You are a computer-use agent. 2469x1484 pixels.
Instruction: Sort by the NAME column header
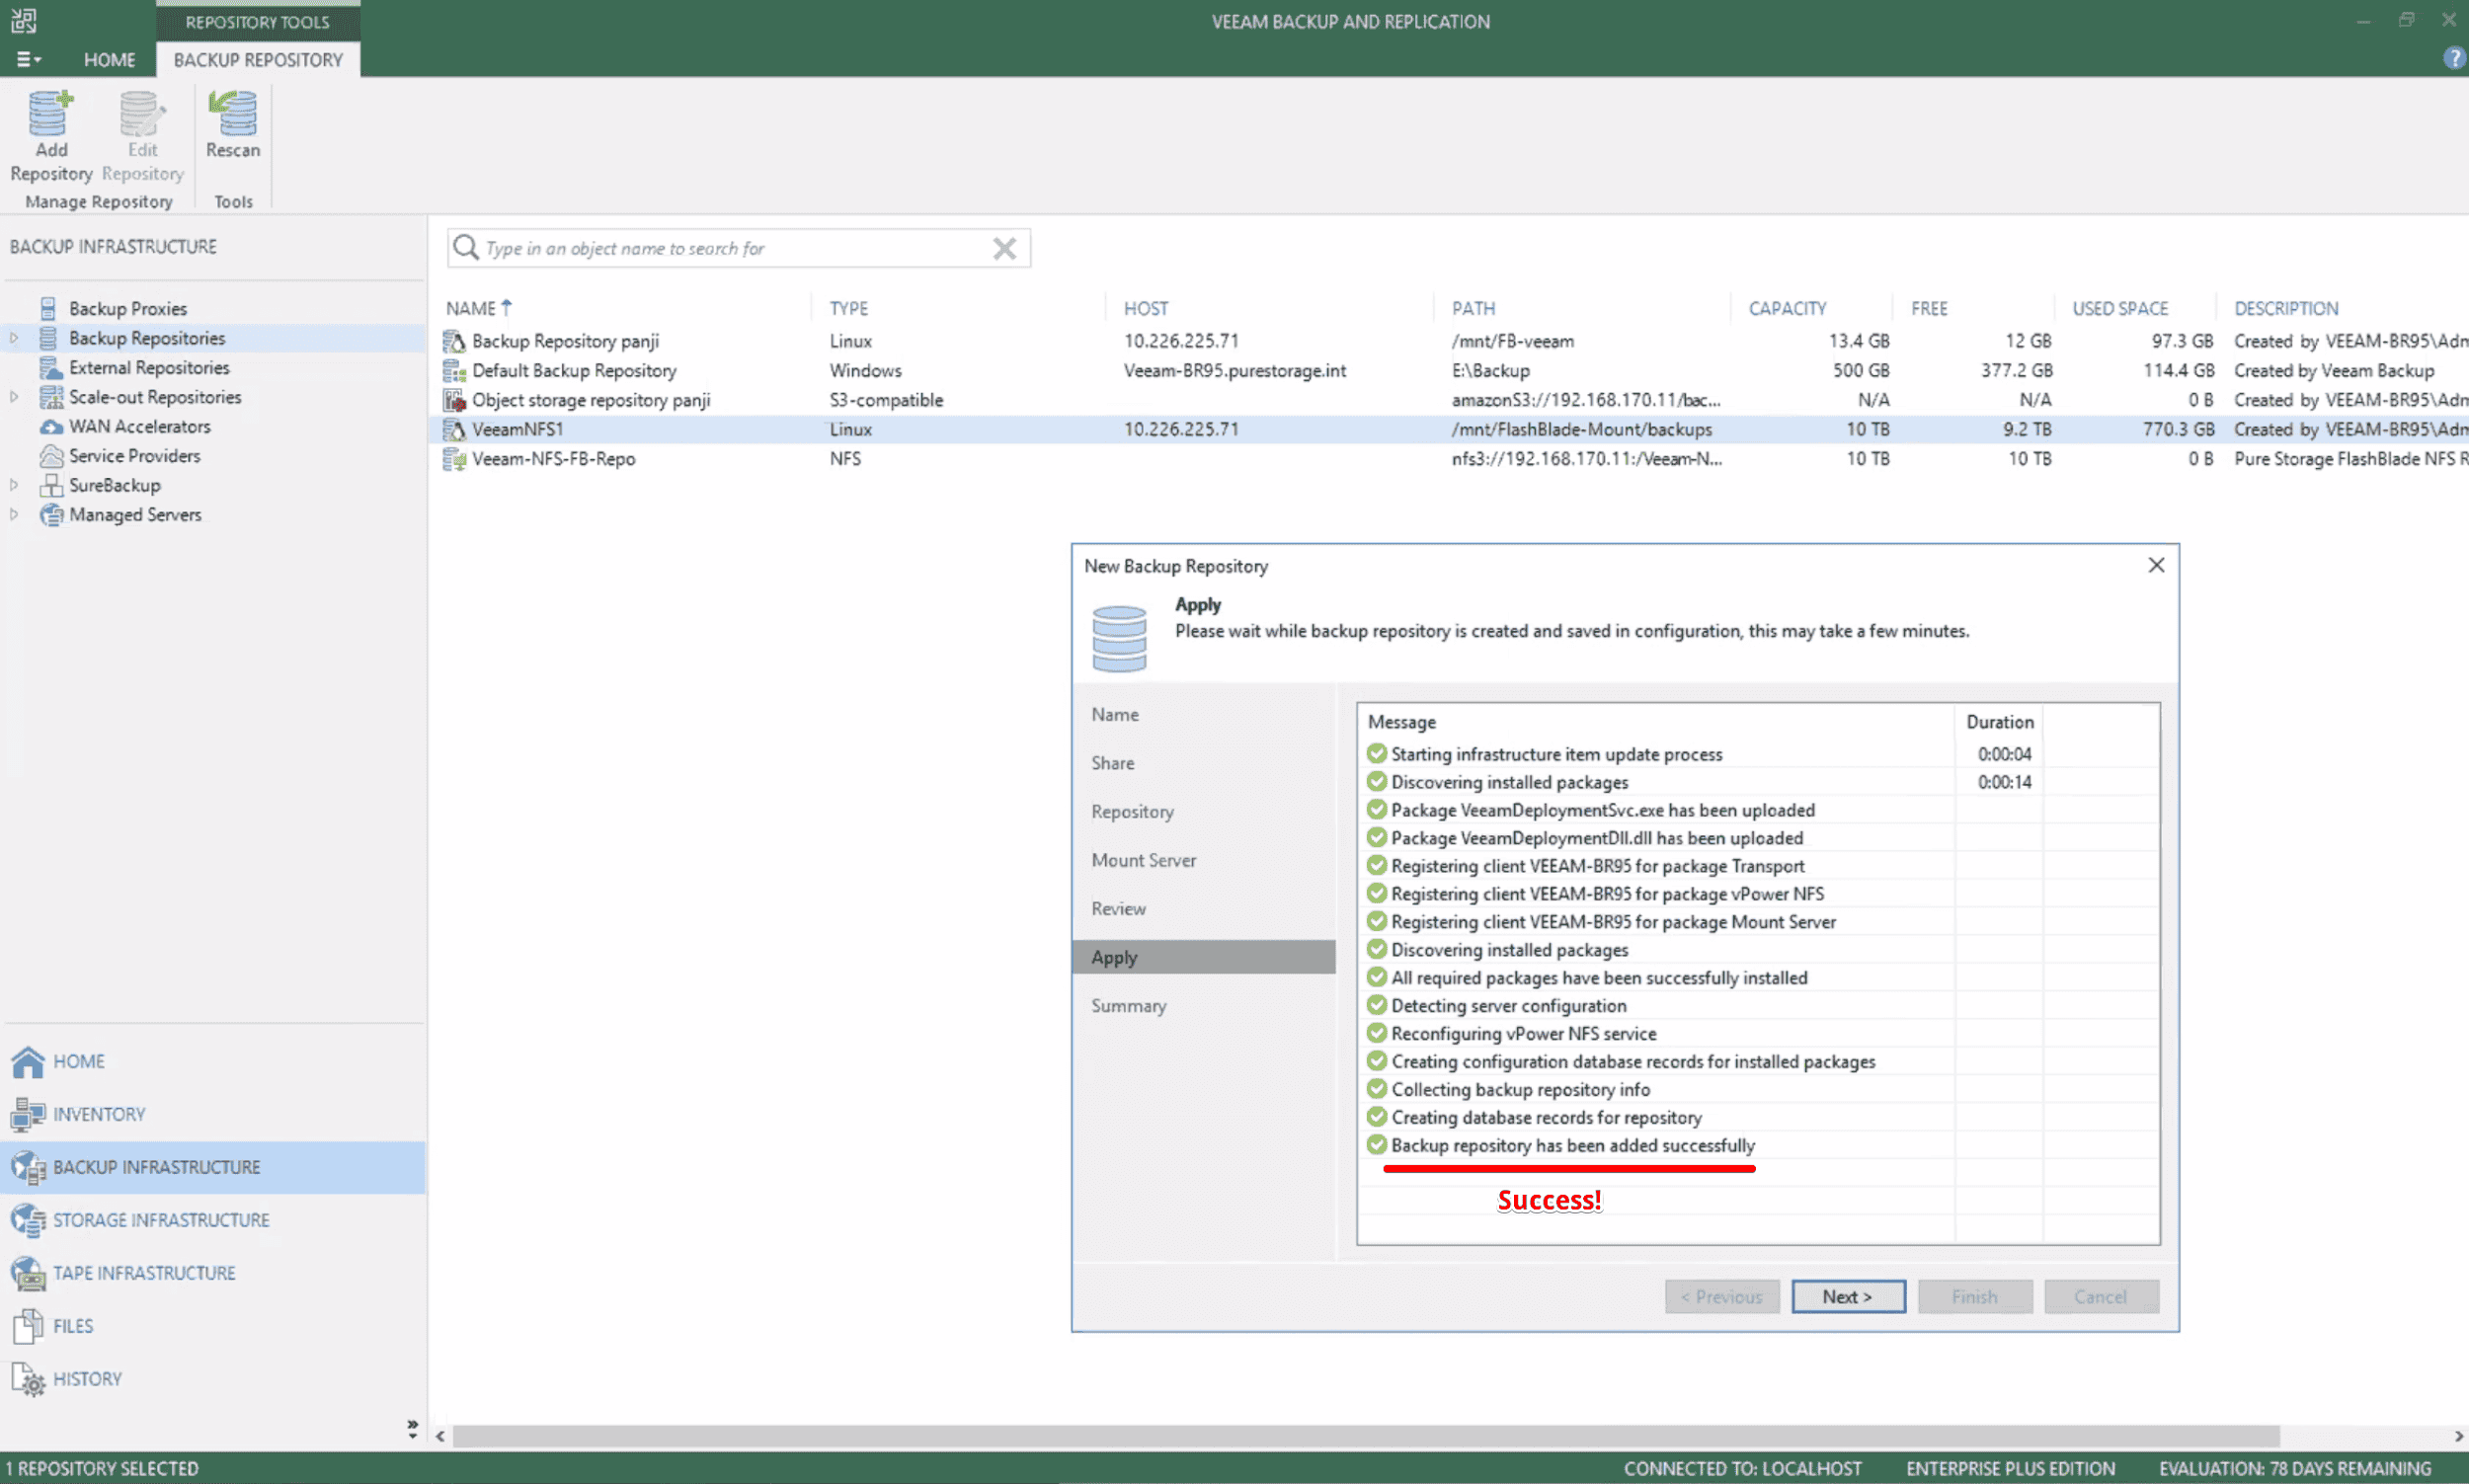478,308
